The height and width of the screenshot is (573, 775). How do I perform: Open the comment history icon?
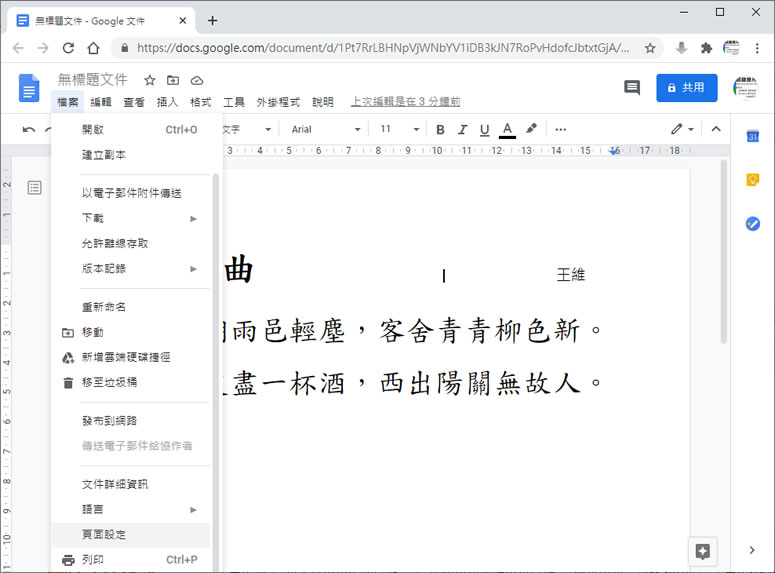pos(632,88)
